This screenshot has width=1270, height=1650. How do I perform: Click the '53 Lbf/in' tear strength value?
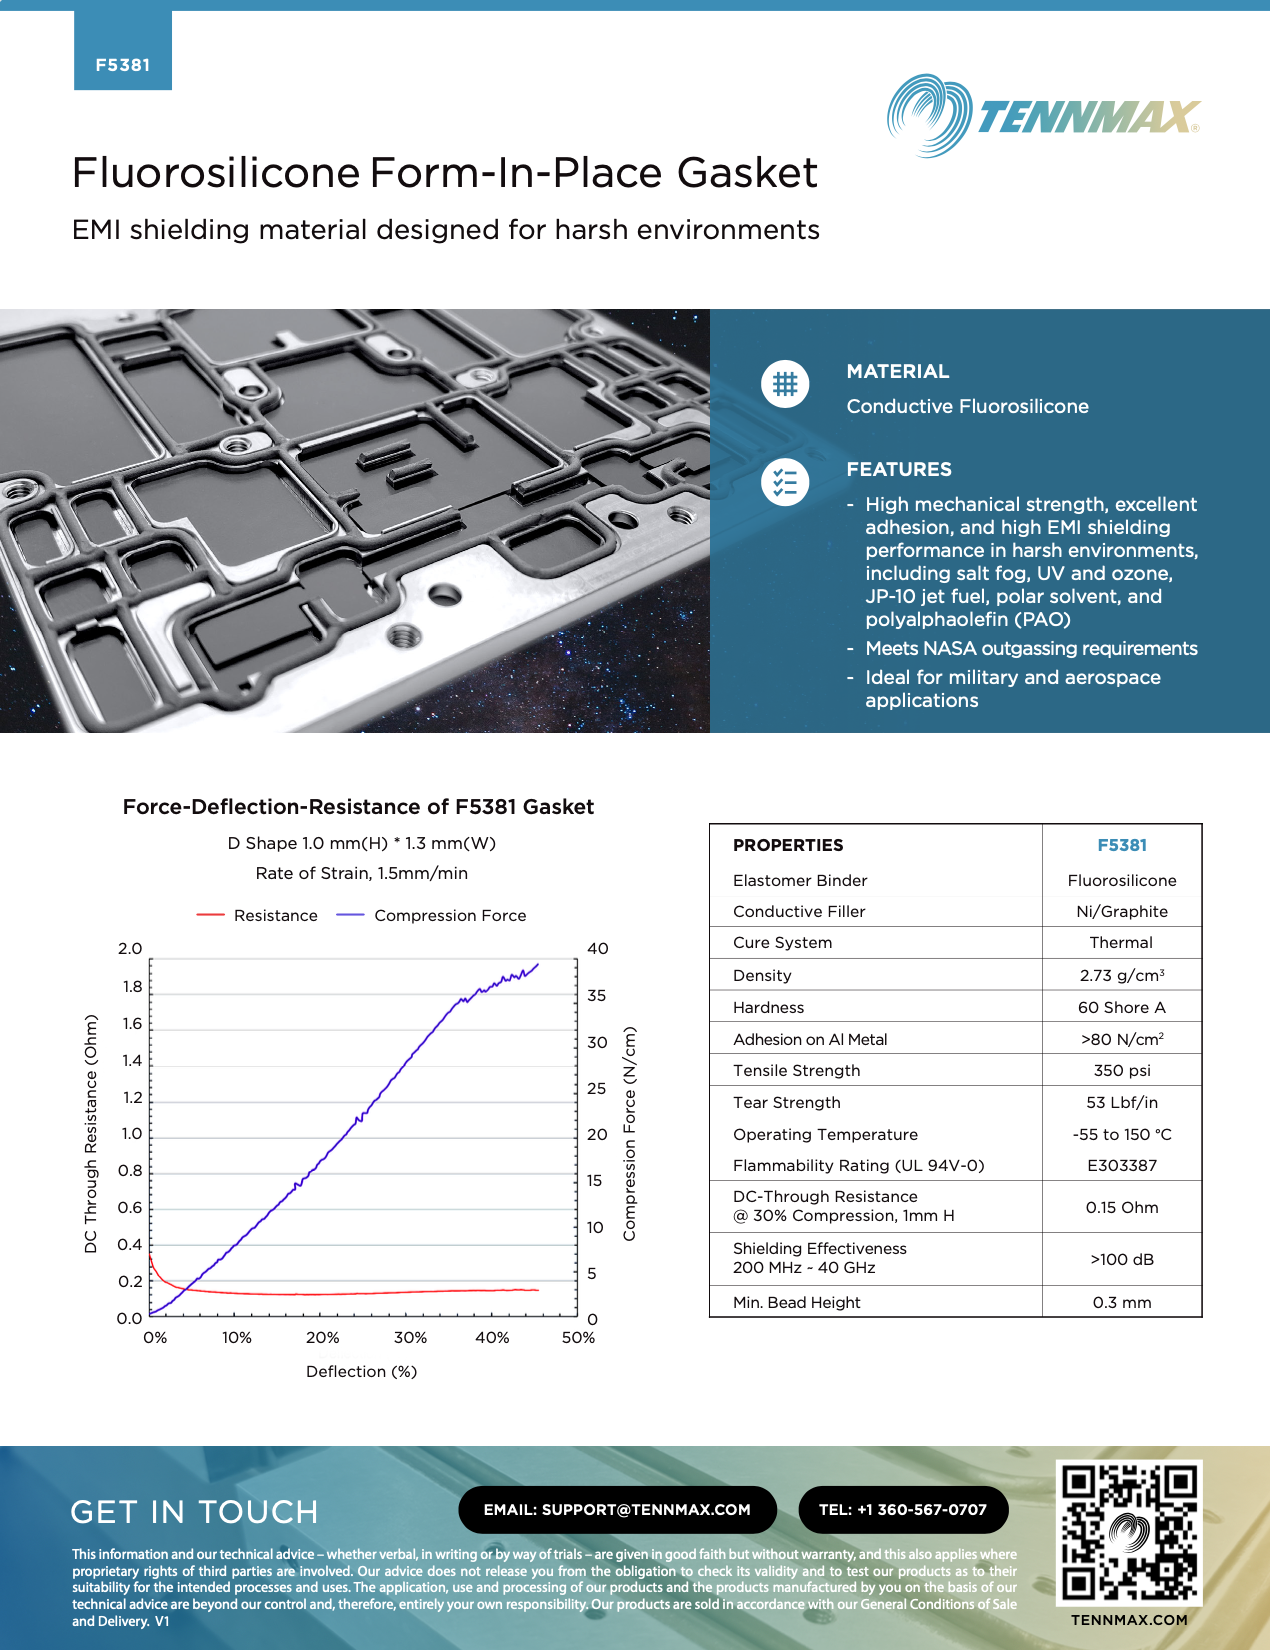click(1122, 1103)
